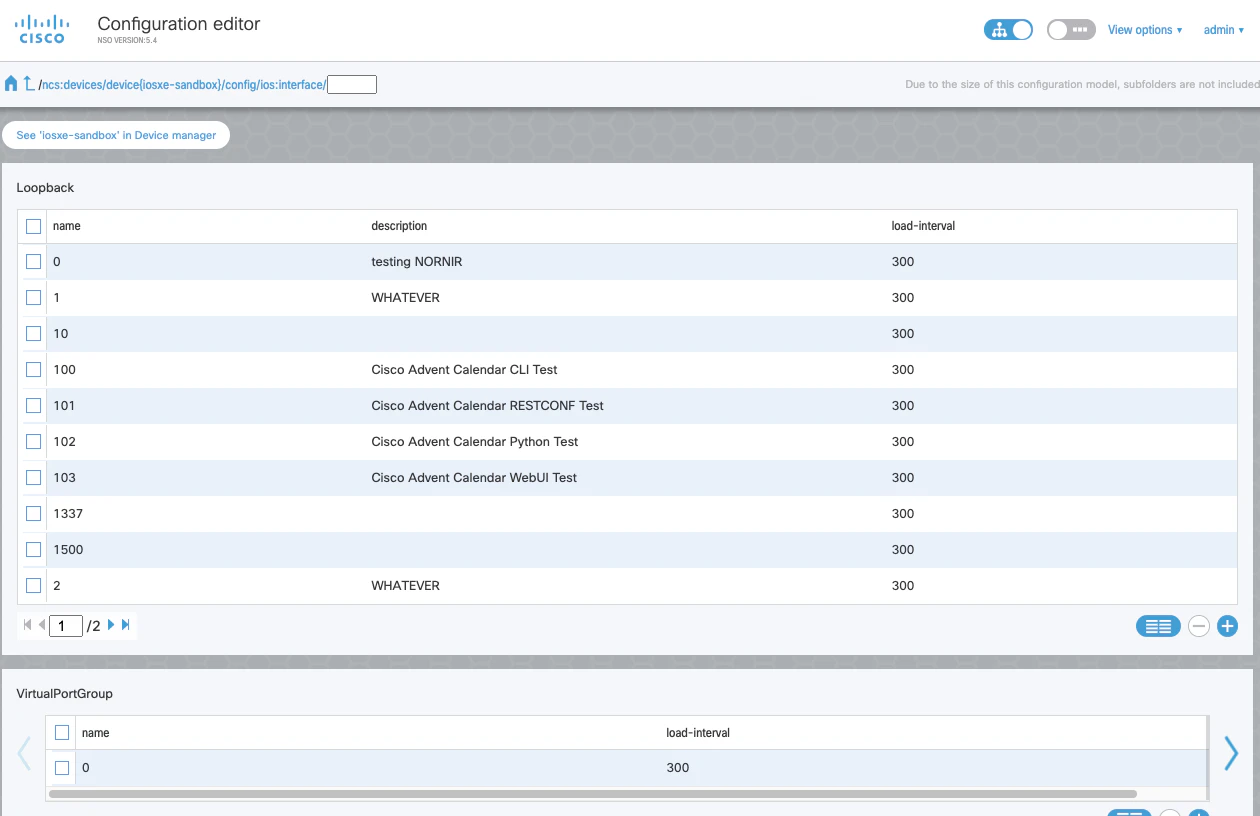The width and height of the screenshot is (1260, 816).
Task: Select all VirtualPortGroup rows via header checkbox
Action: point(62,733)
